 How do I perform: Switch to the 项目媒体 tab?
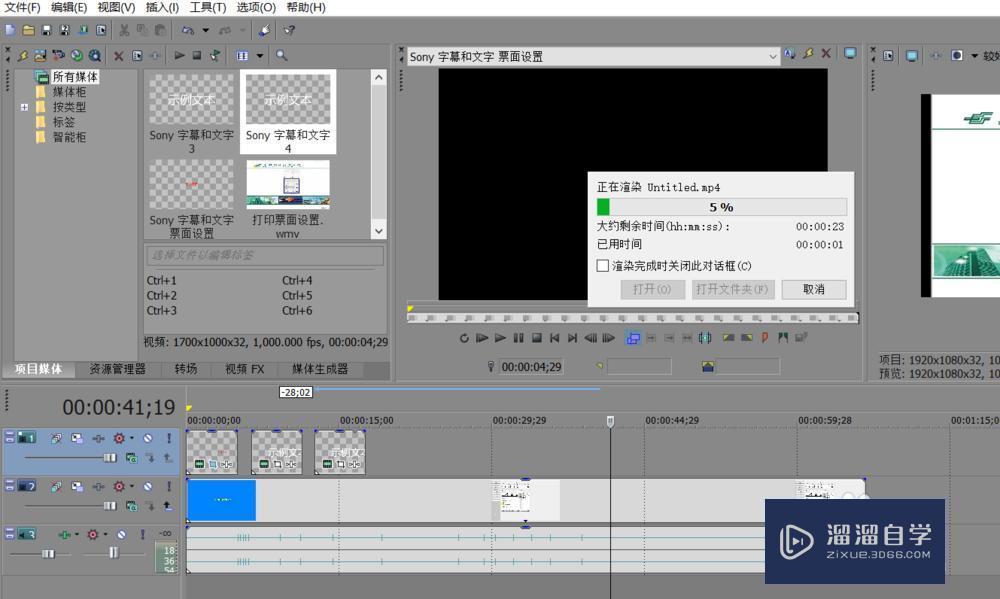[x=38, y=369]
